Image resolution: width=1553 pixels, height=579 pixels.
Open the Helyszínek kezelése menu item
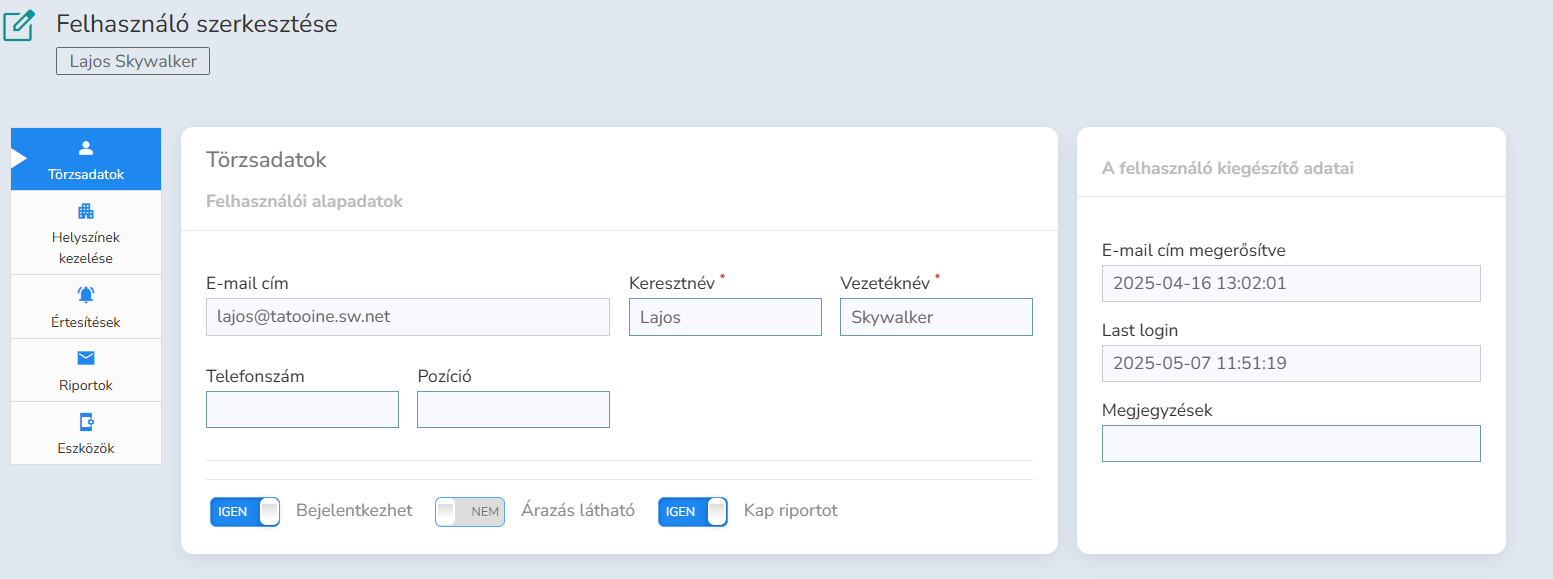coord(86,247)
